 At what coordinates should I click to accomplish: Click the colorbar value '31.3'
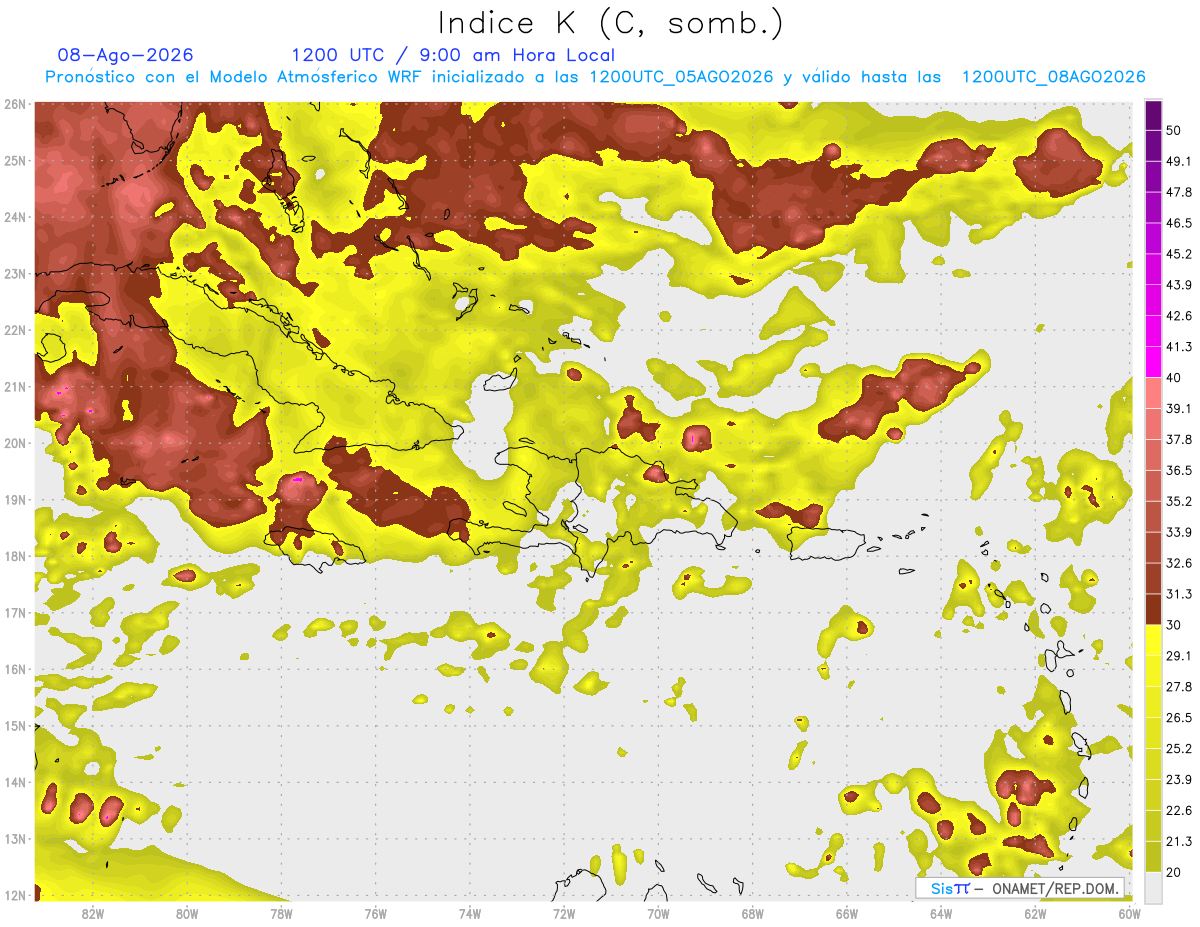pyautogui.click(x=1179, y=594)
